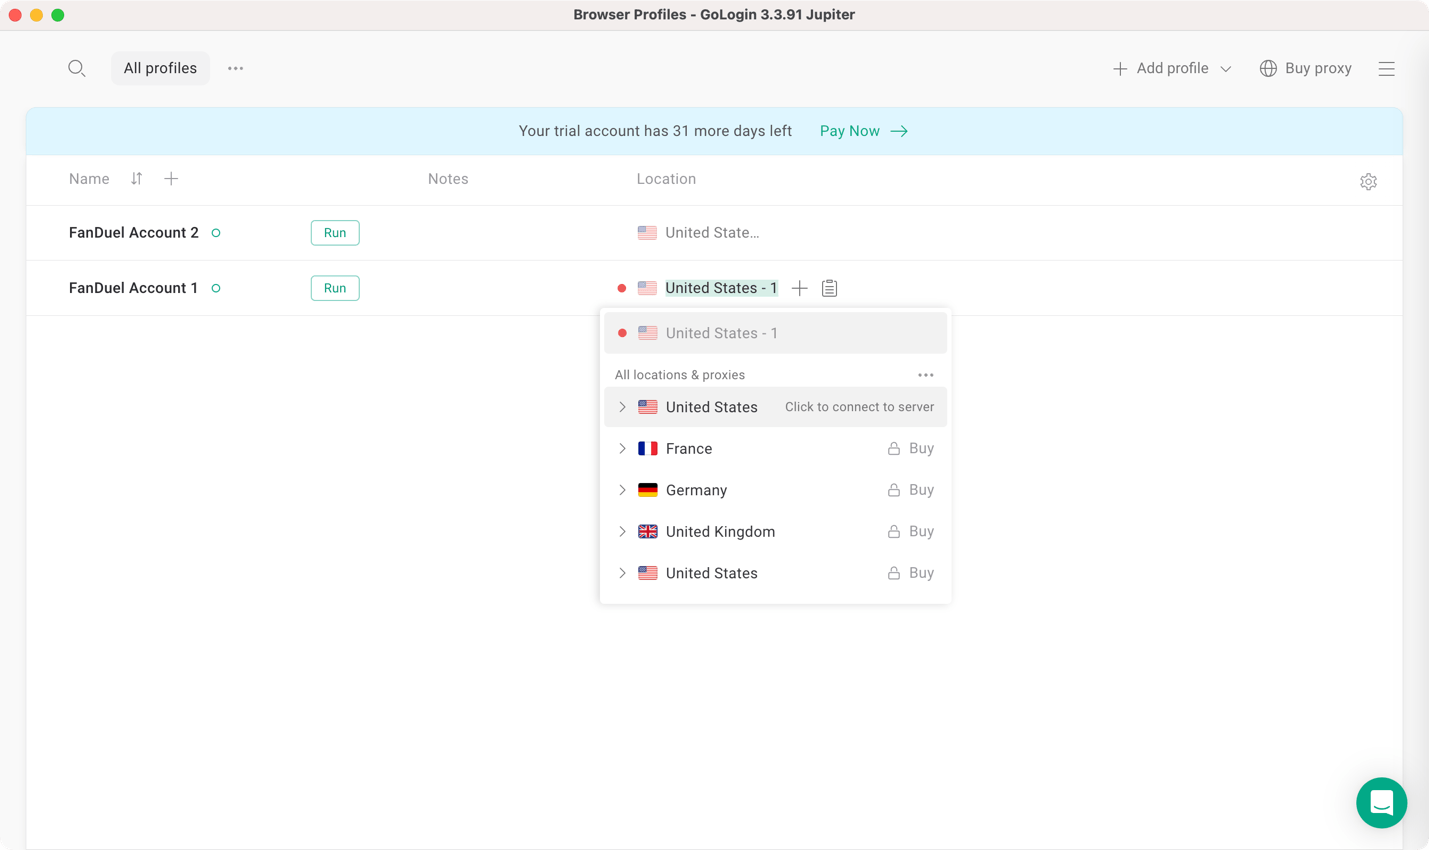Click the plus icon next to Add profile
1429x850 pixels.
[1120, 68]
